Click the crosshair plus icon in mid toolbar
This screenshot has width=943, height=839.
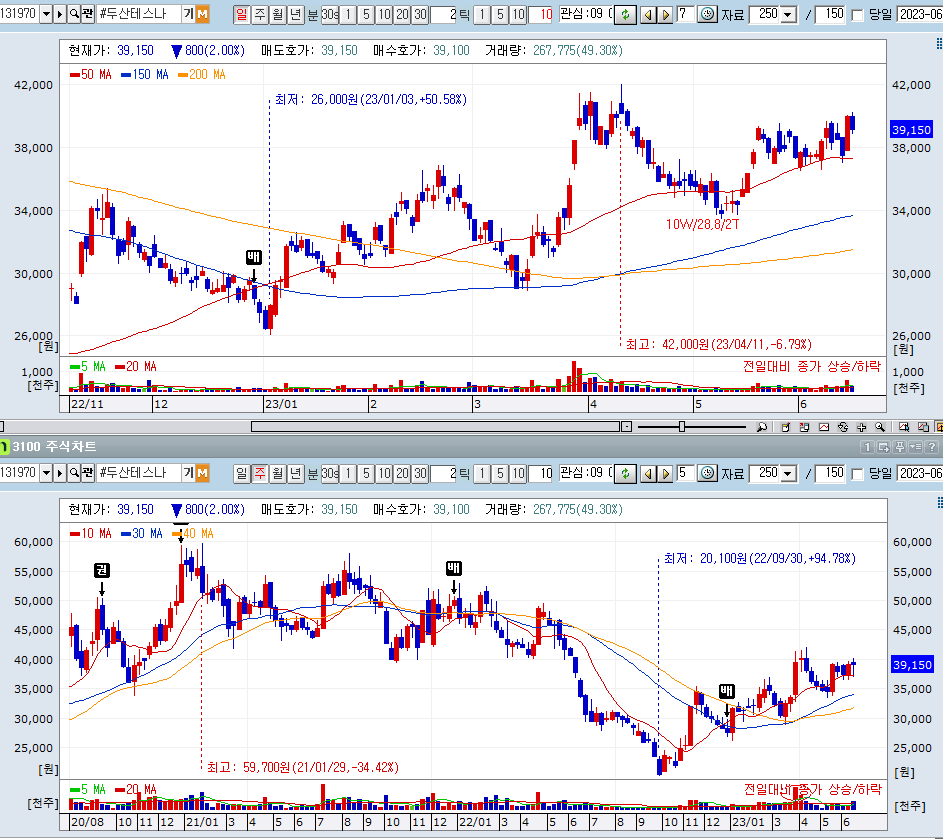point(861,426)
